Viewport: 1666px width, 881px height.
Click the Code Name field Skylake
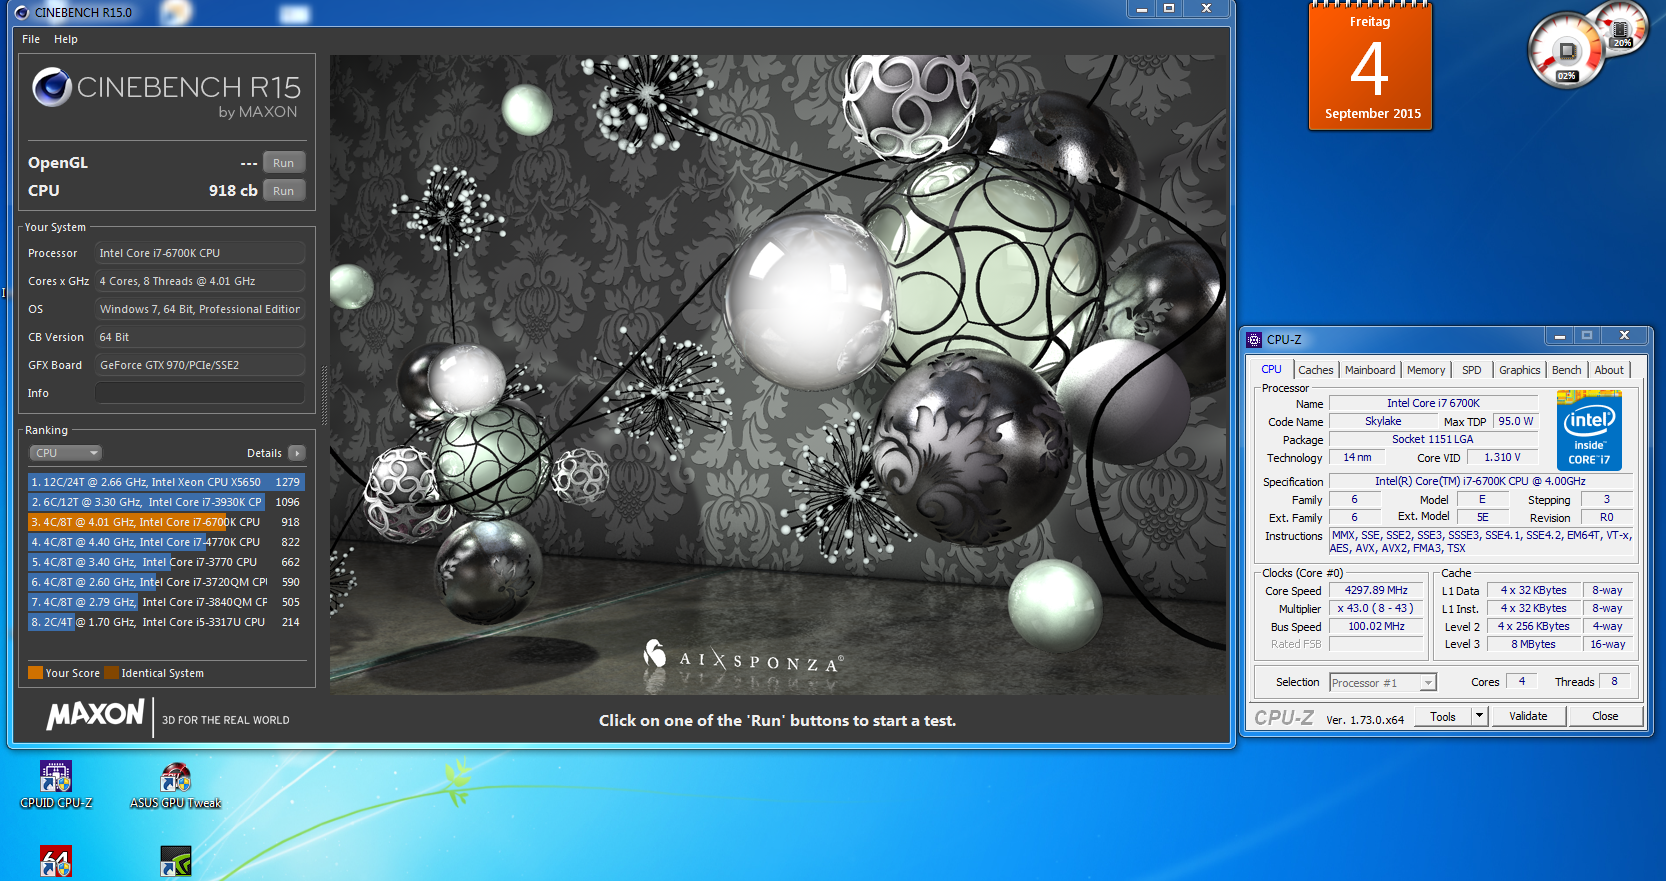pyautogui.click(x=1383, y=421)
